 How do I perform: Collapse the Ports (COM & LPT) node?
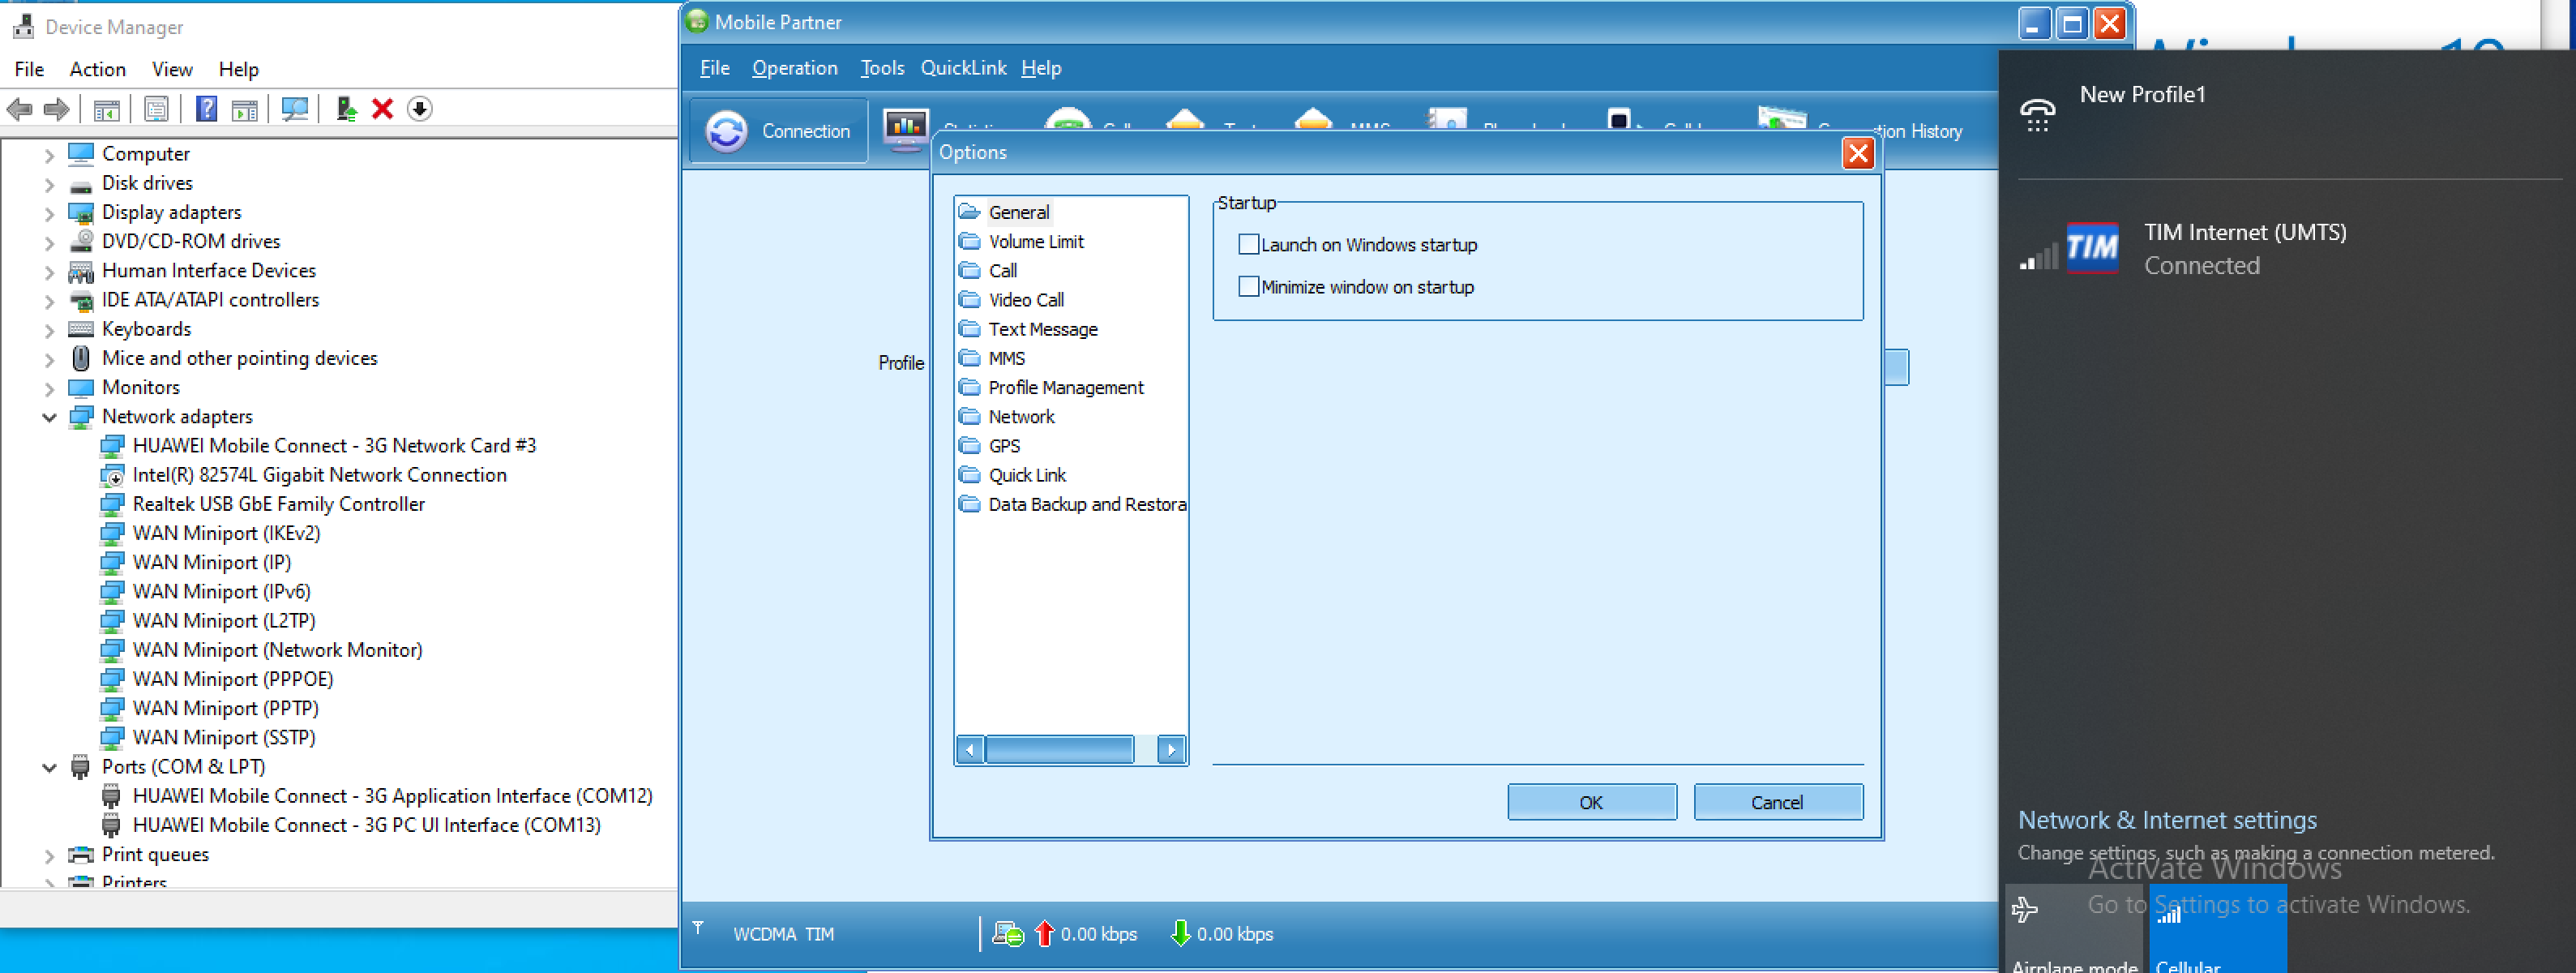(49, 767)
